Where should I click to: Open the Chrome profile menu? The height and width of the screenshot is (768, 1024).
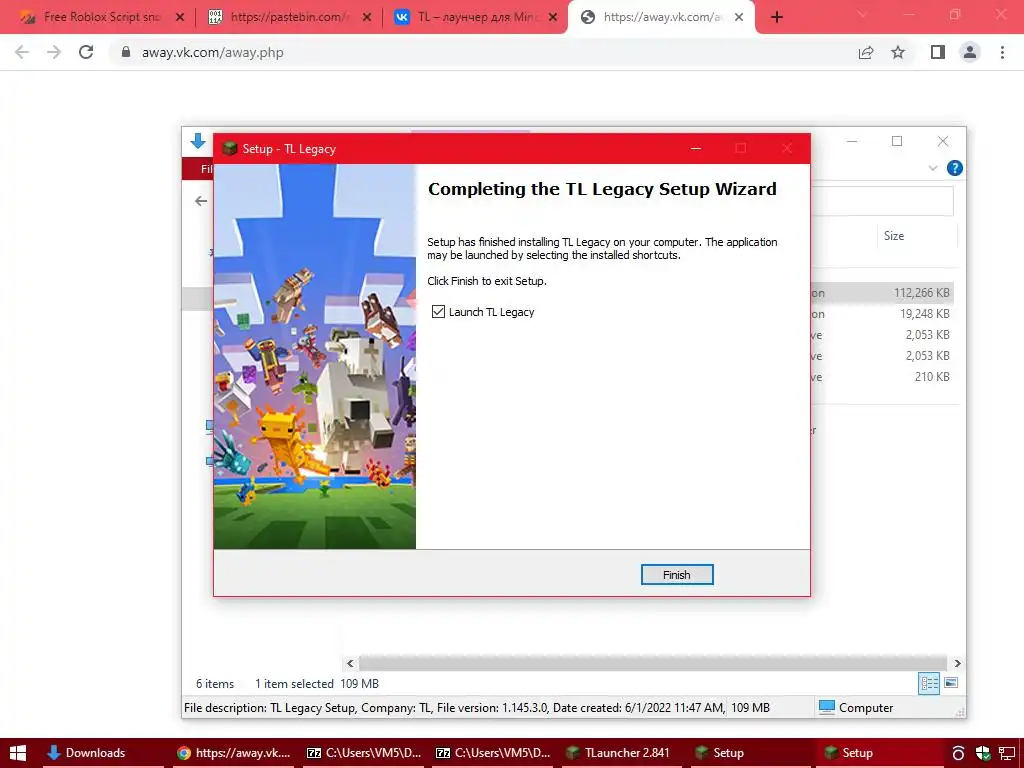pos(970,52)
